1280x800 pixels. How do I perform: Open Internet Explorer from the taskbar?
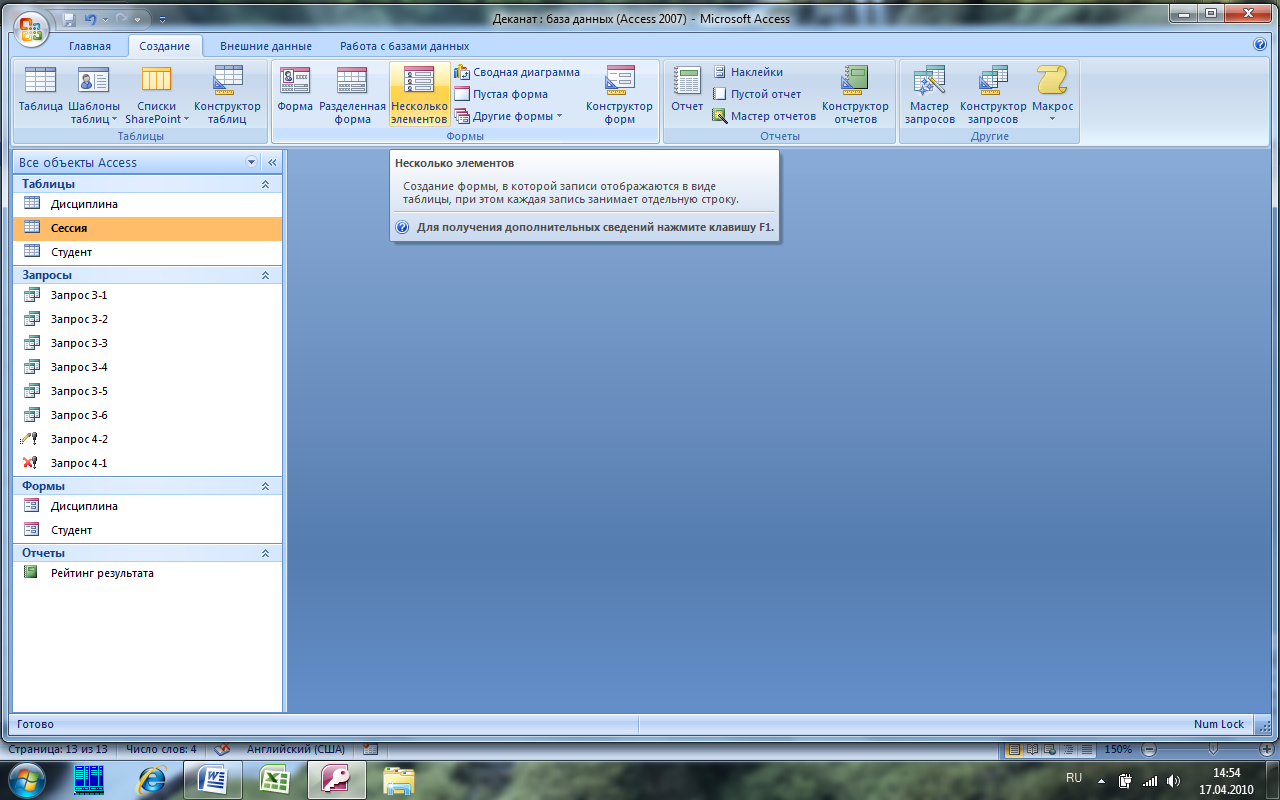click(152, 780)
